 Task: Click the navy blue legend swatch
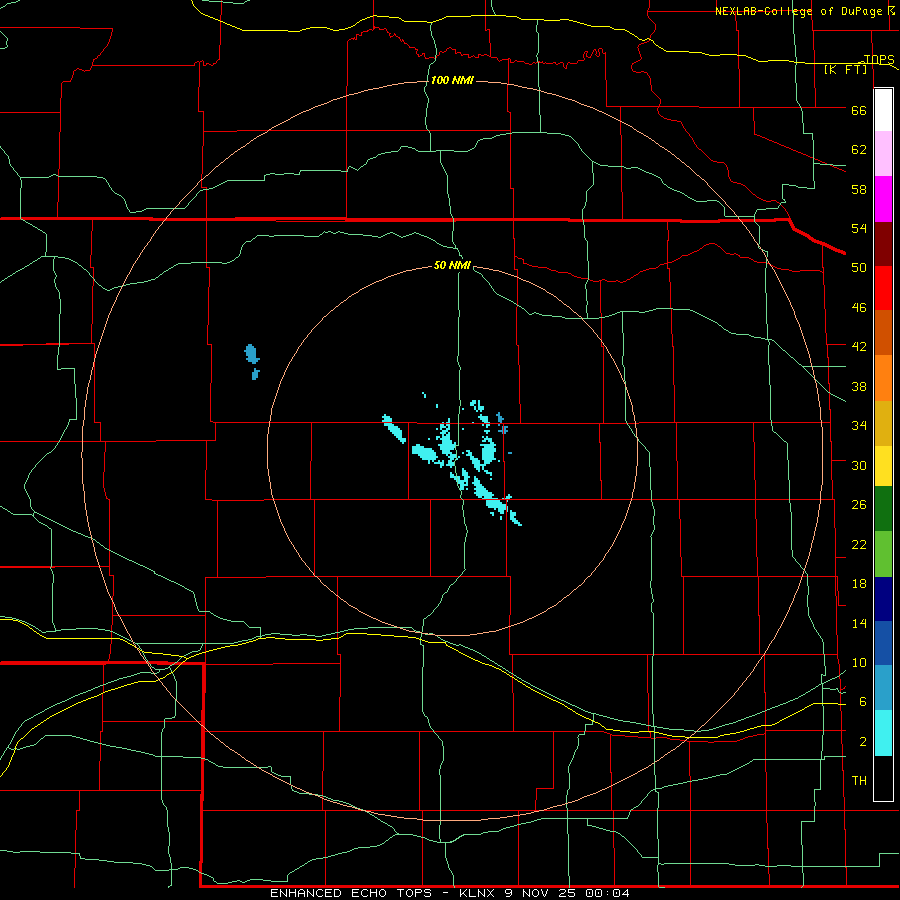pos(883,599)
